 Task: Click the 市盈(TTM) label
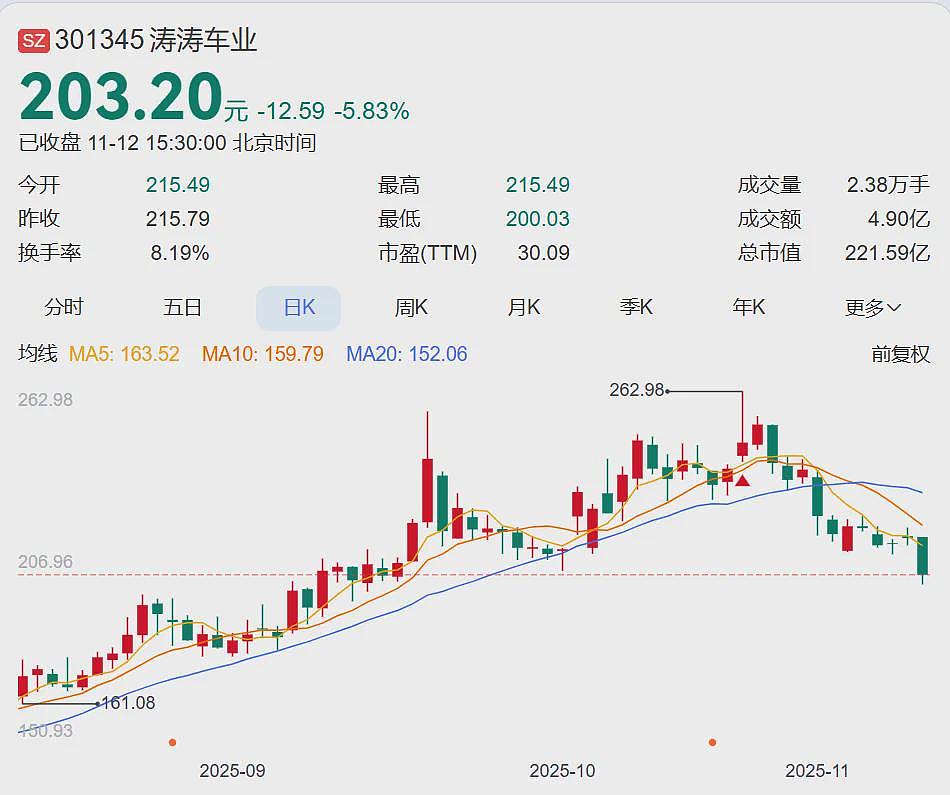tap(427, 253)
